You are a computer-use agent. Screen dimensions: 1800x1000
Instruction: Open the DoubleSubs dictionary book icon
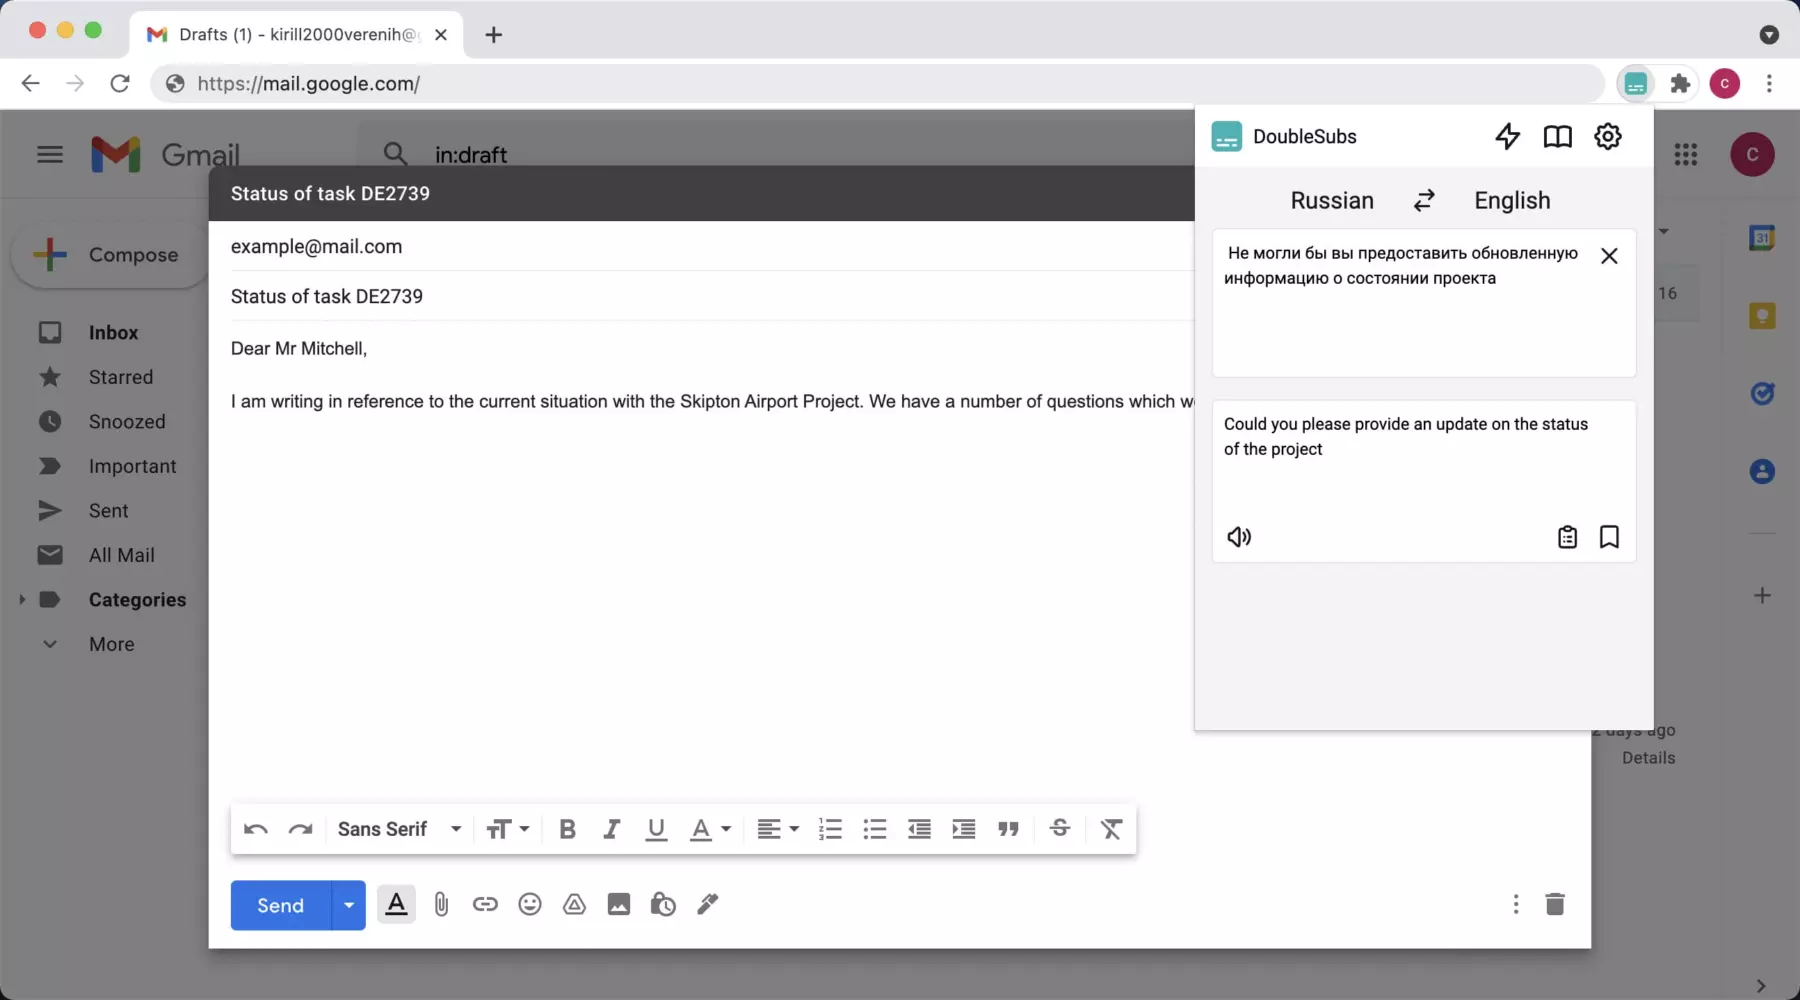point(1557,136)
